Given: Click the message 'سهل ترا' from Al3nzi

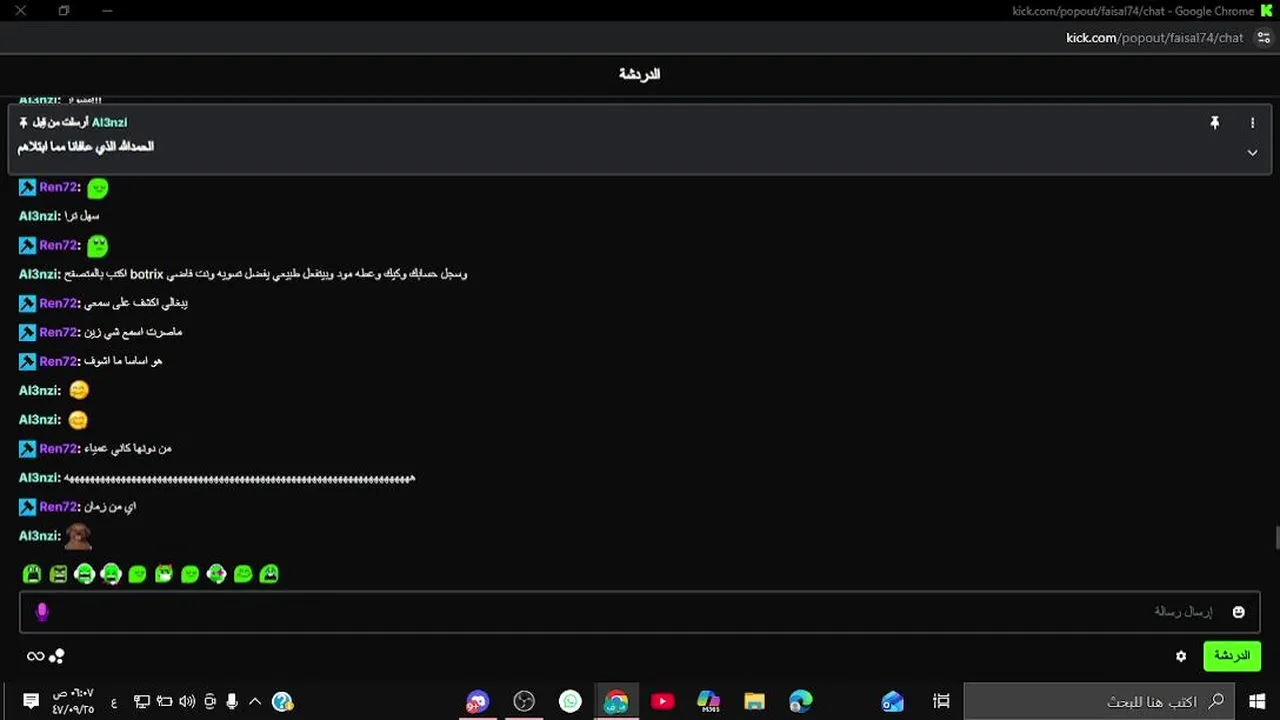Looking at the screenshot, I should [x=82, y=216].
